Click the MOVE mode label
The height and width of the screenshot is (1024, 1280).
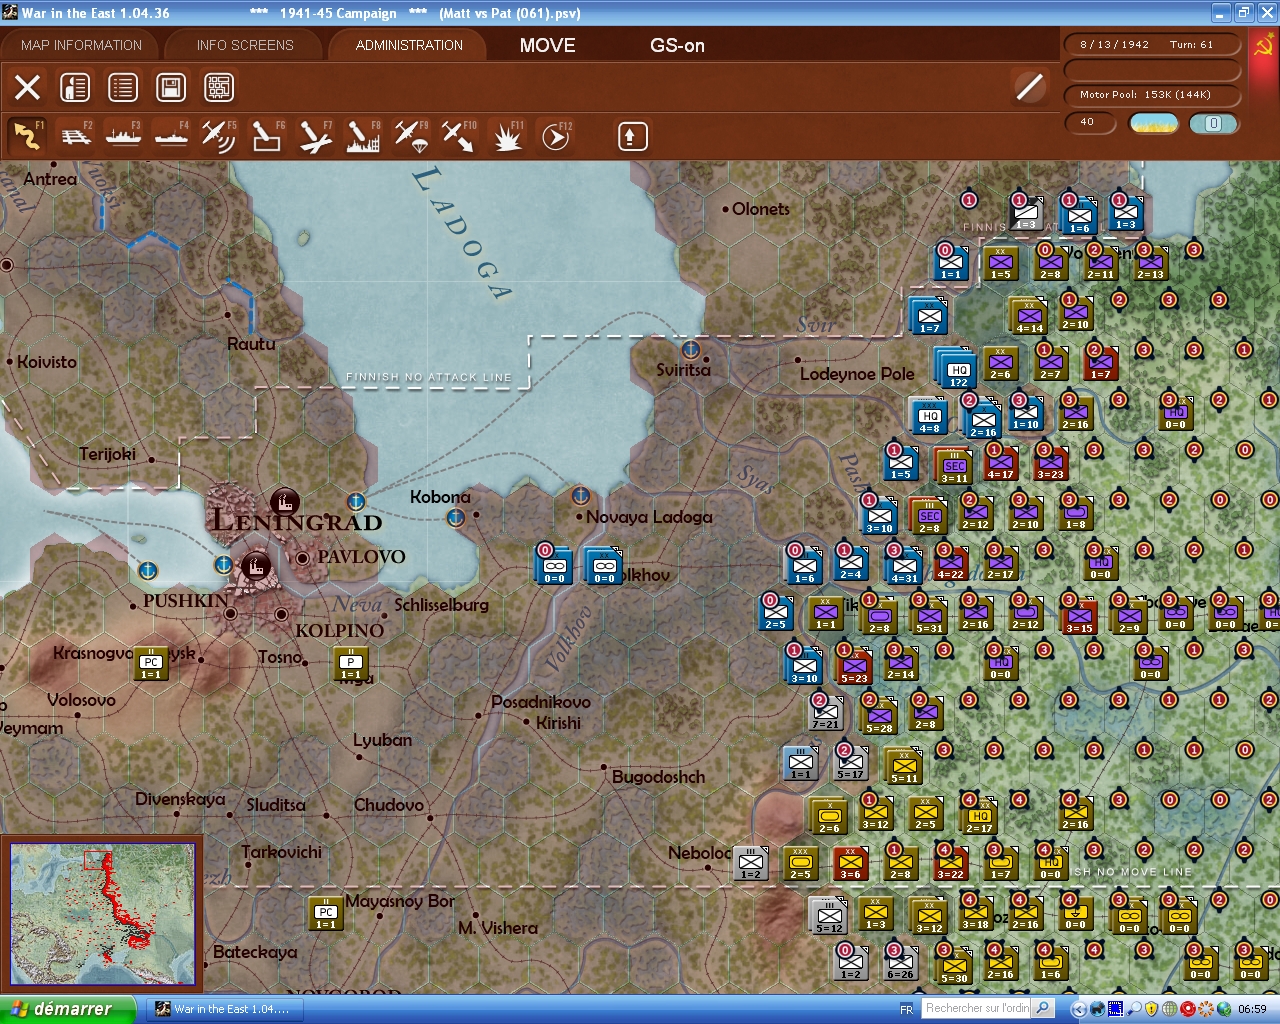[548, 45]
